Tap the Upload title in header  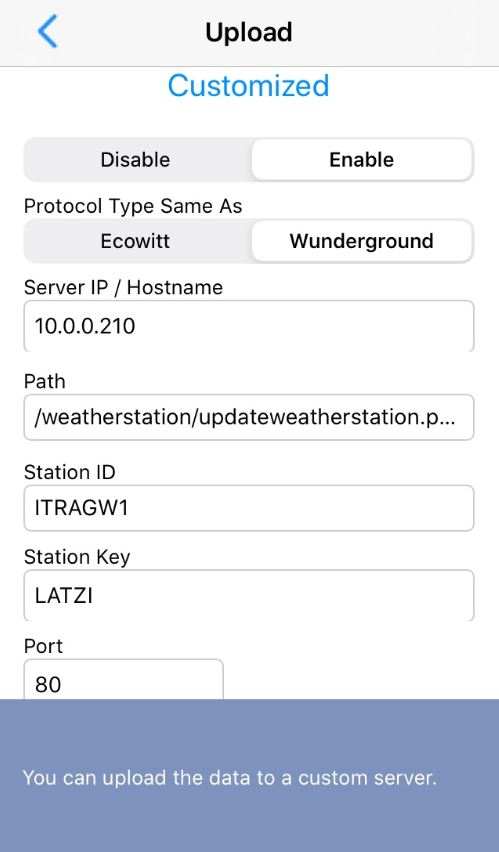click(x=249, y=32)
